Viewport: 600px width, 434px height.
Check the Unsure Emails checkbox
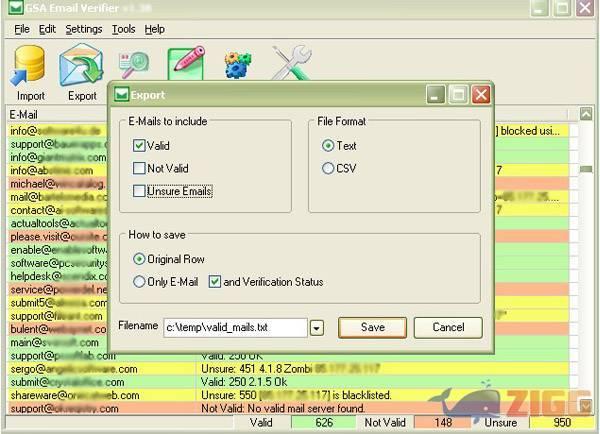click(139, 191)
